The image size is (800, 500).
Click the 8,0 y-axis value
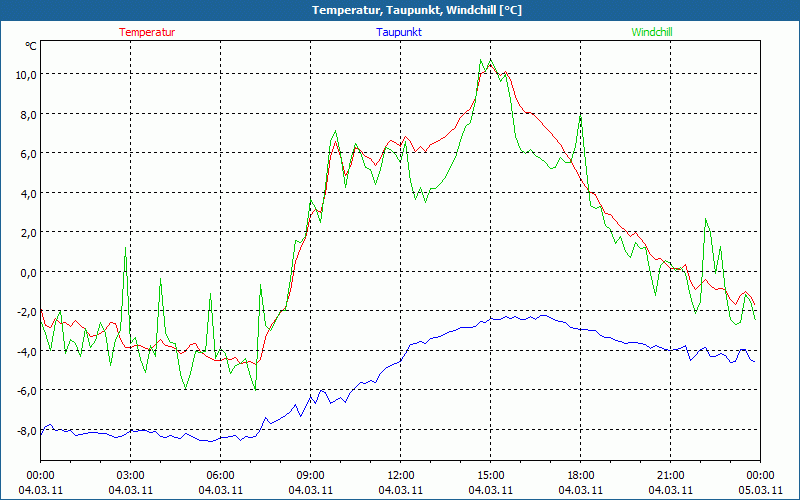tap(29, 114)
